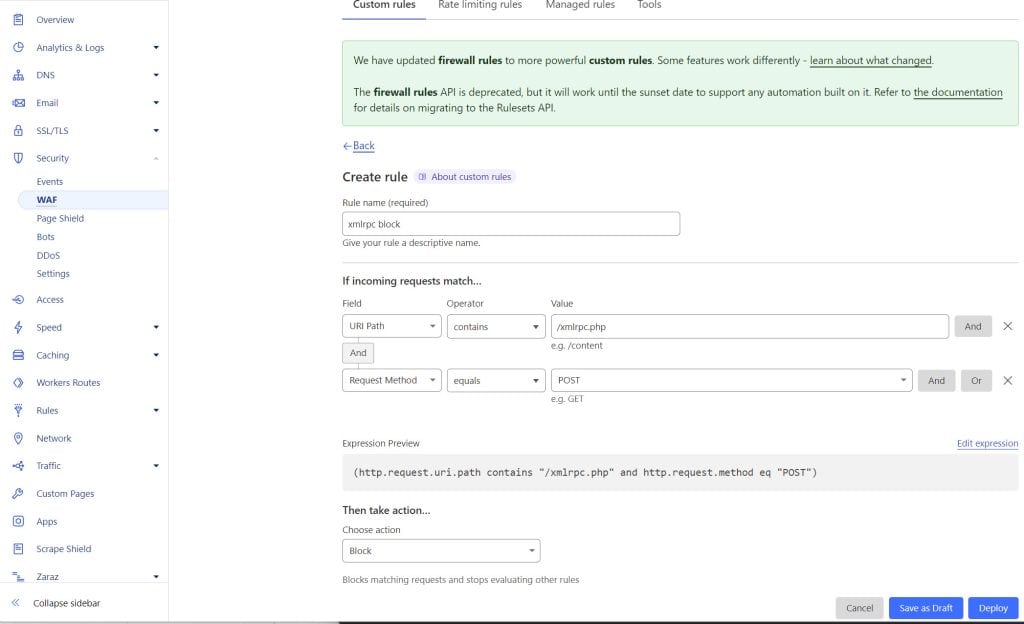This screenshot has width=1024, height=624.
Task: Click the SSL/TLS lock icon
Action: point(18,131)
